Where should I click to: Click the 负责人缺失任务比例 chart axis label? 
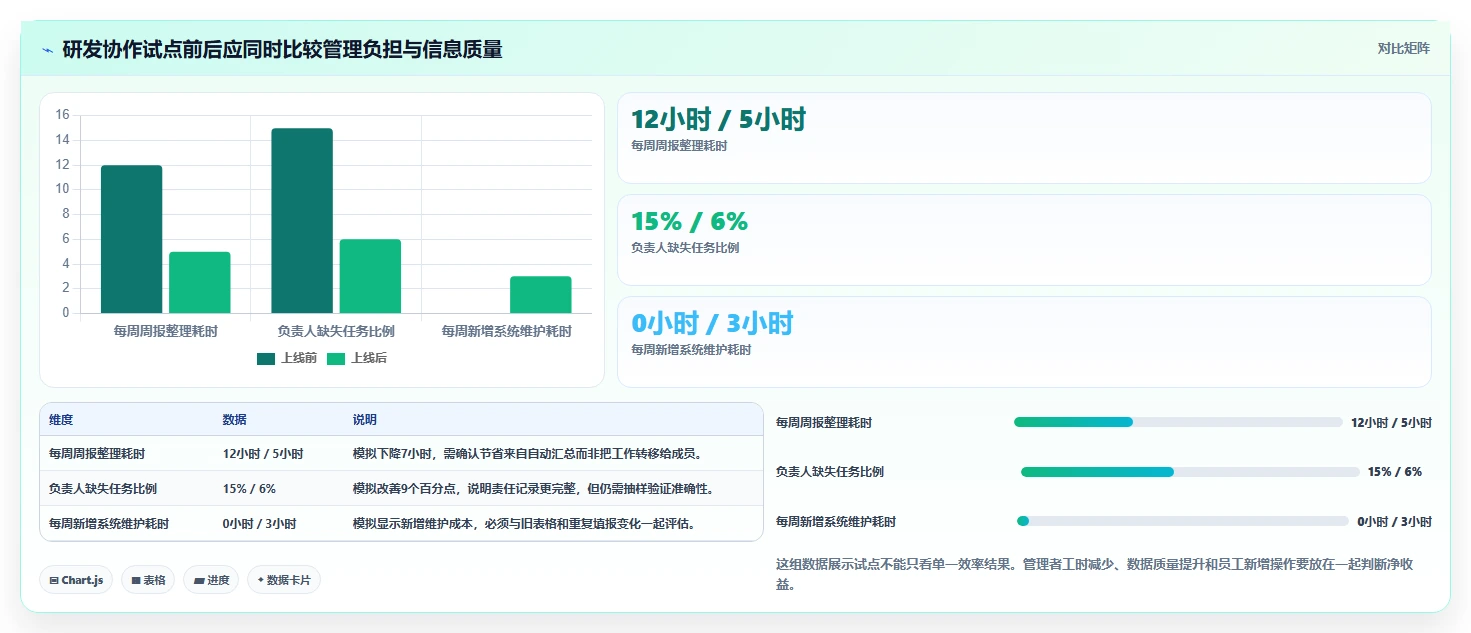pyautogui.click(x=336, y=331)
